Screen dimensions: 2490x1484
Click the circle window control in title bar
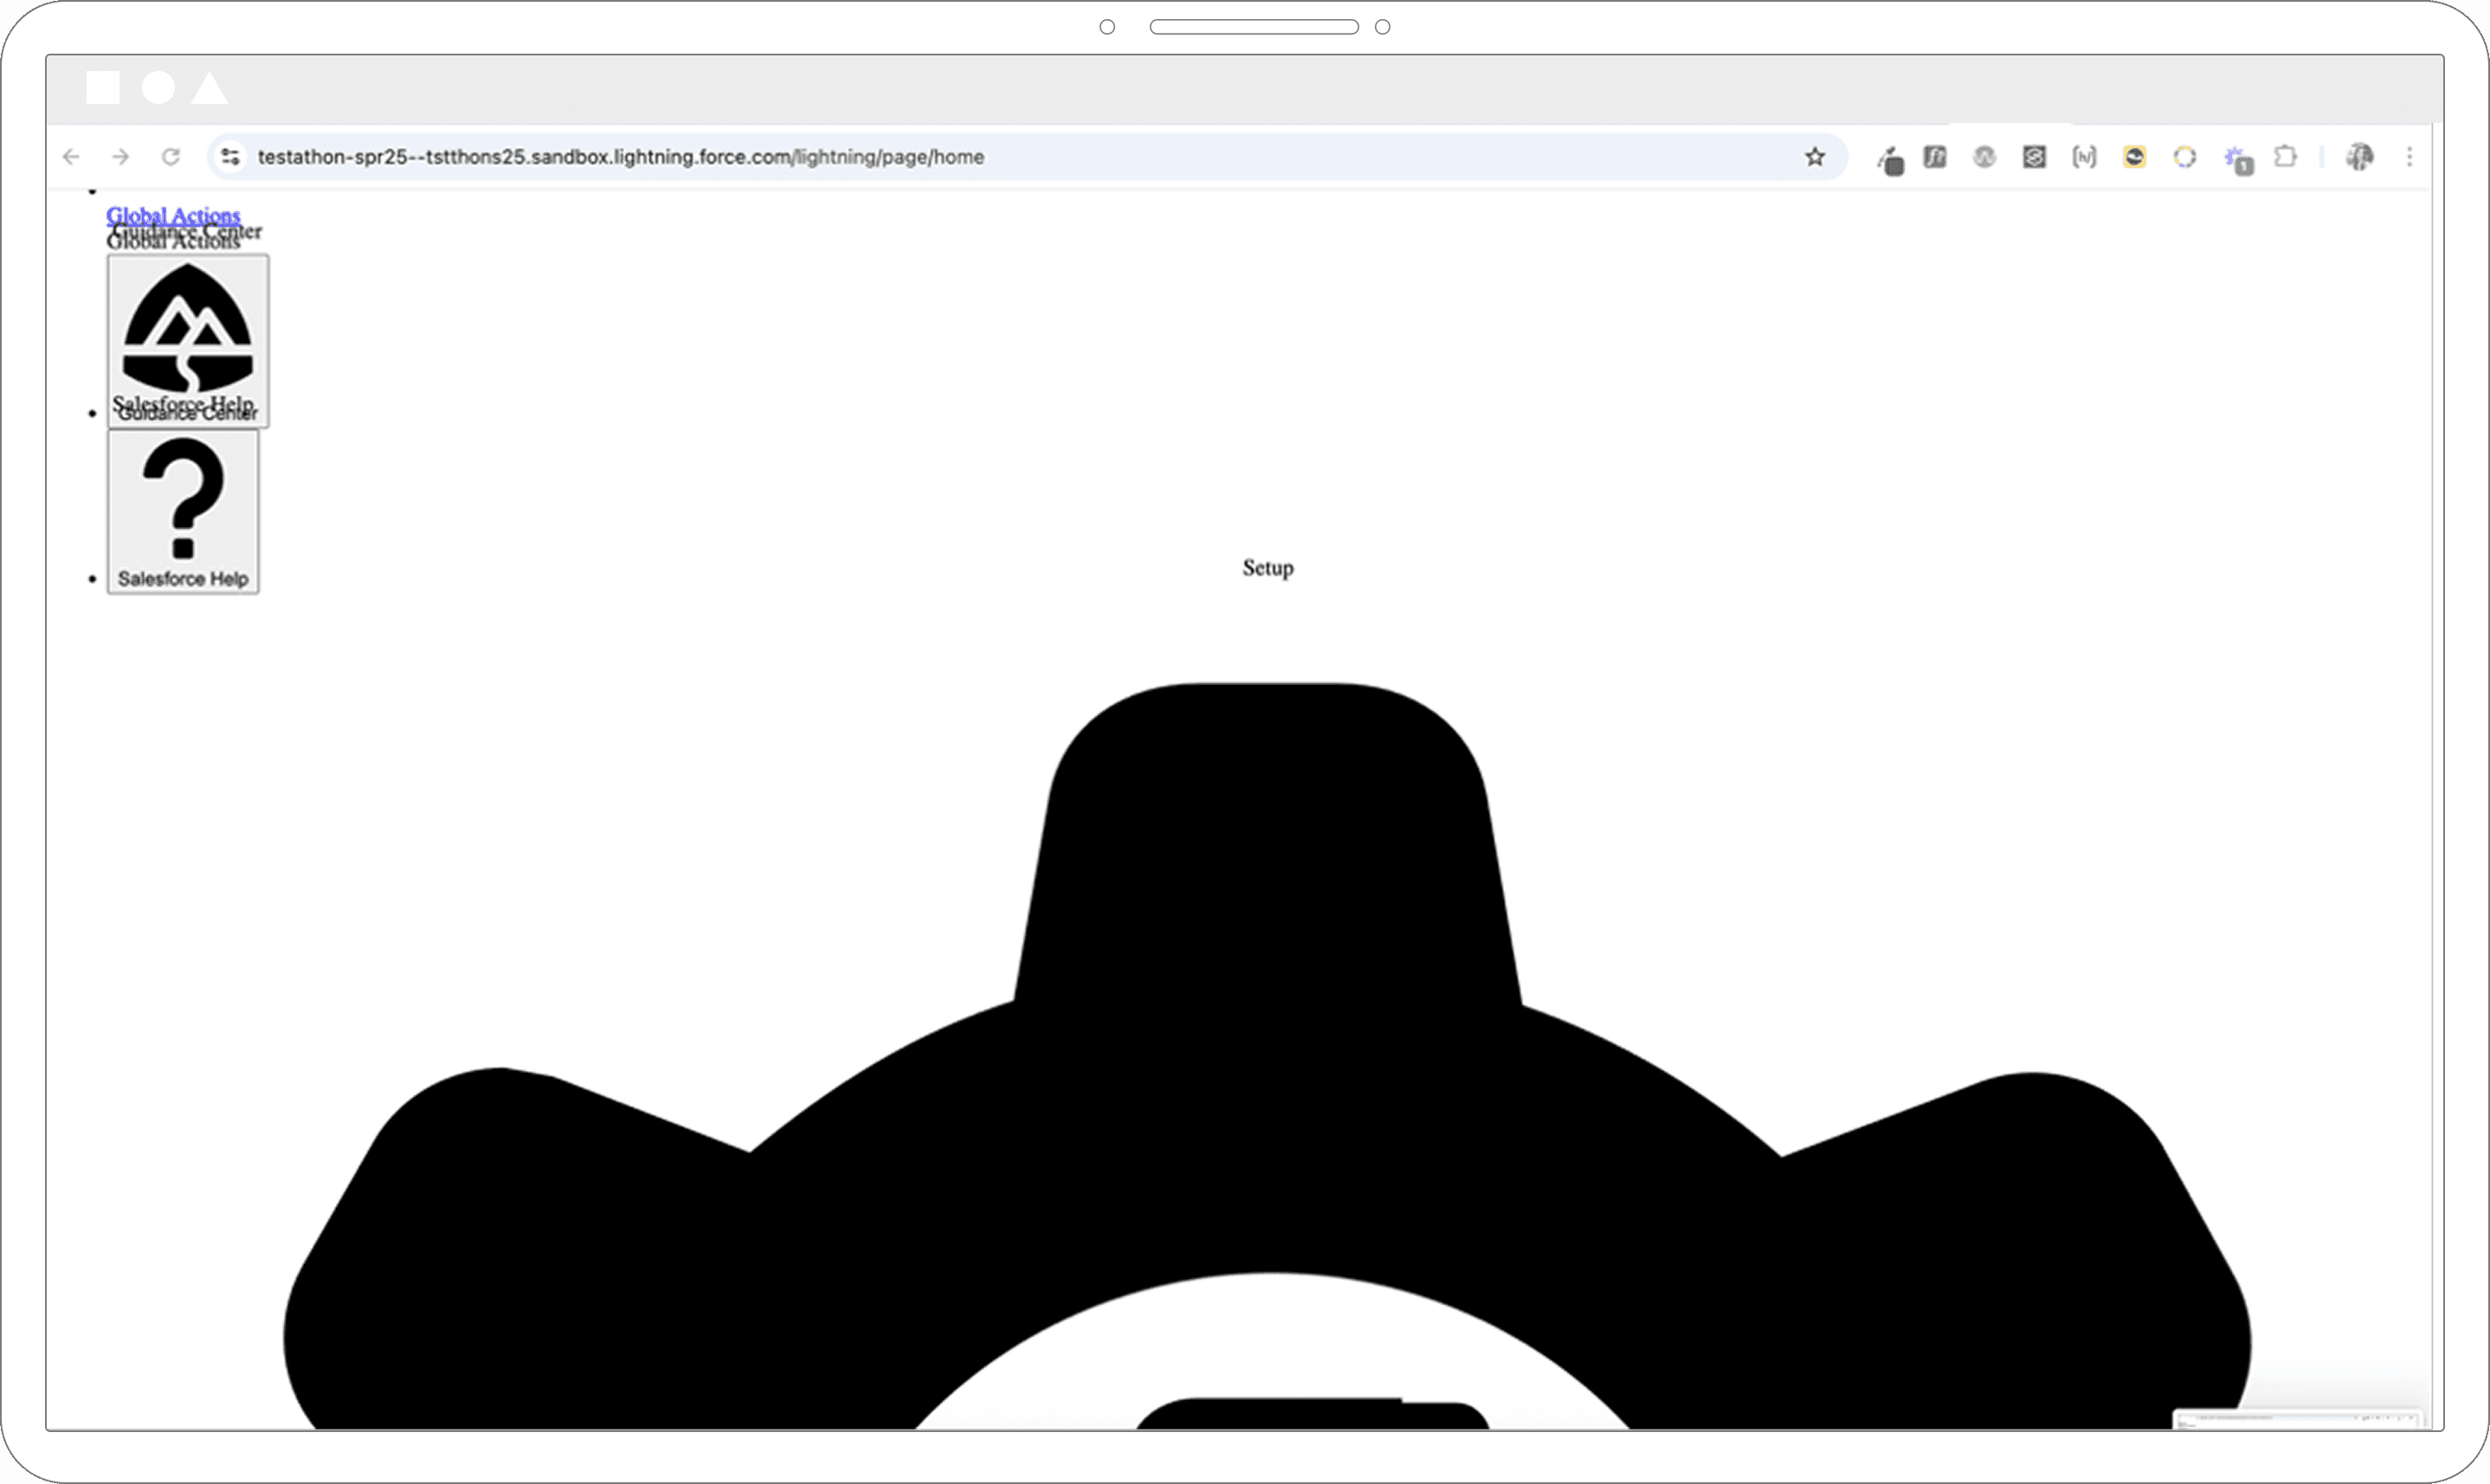click(158, 88)
